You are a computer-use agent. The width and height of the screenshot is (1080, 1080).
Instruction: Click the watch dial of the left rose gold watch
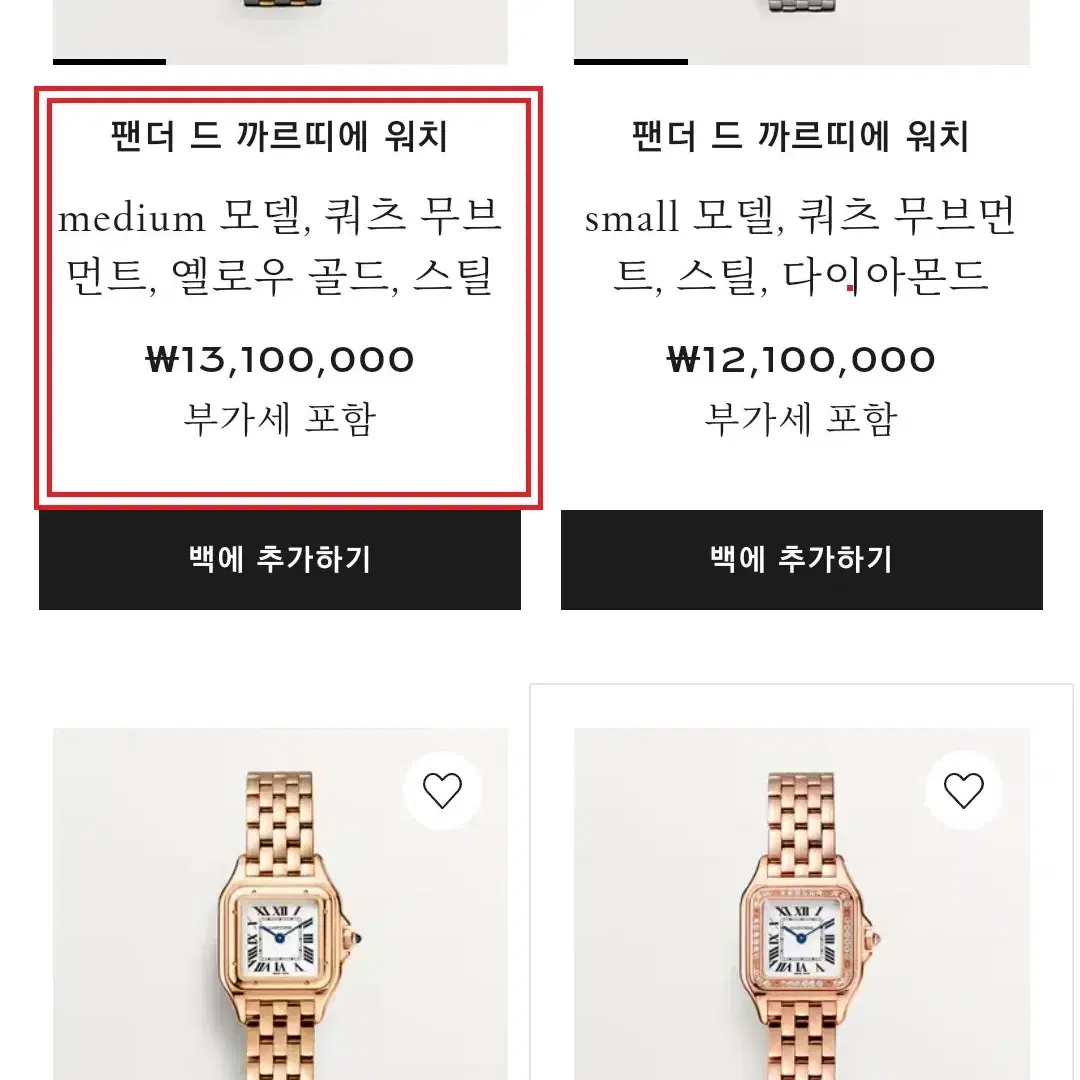tap(280, 938)
